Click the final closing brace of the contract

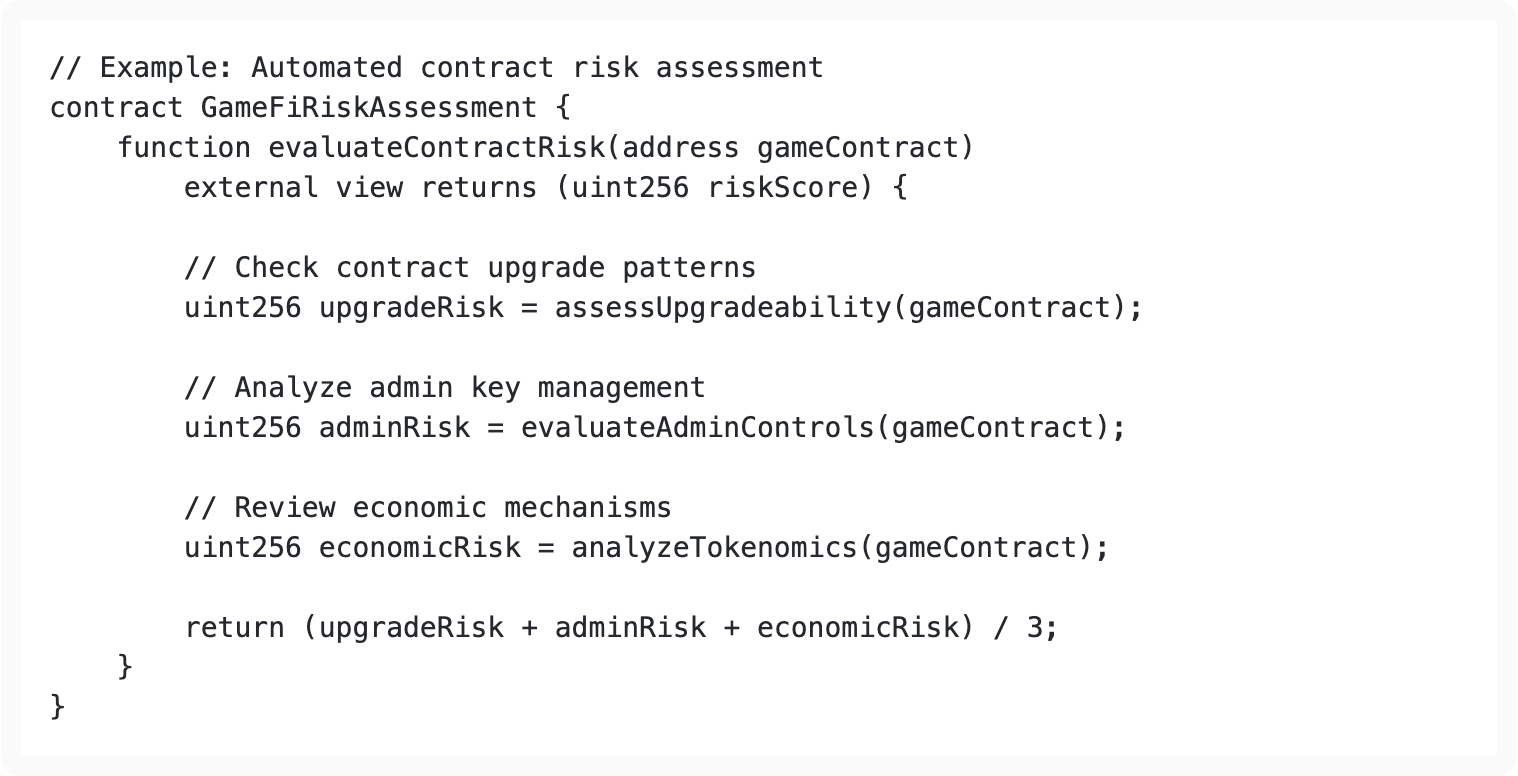point(57,707)
